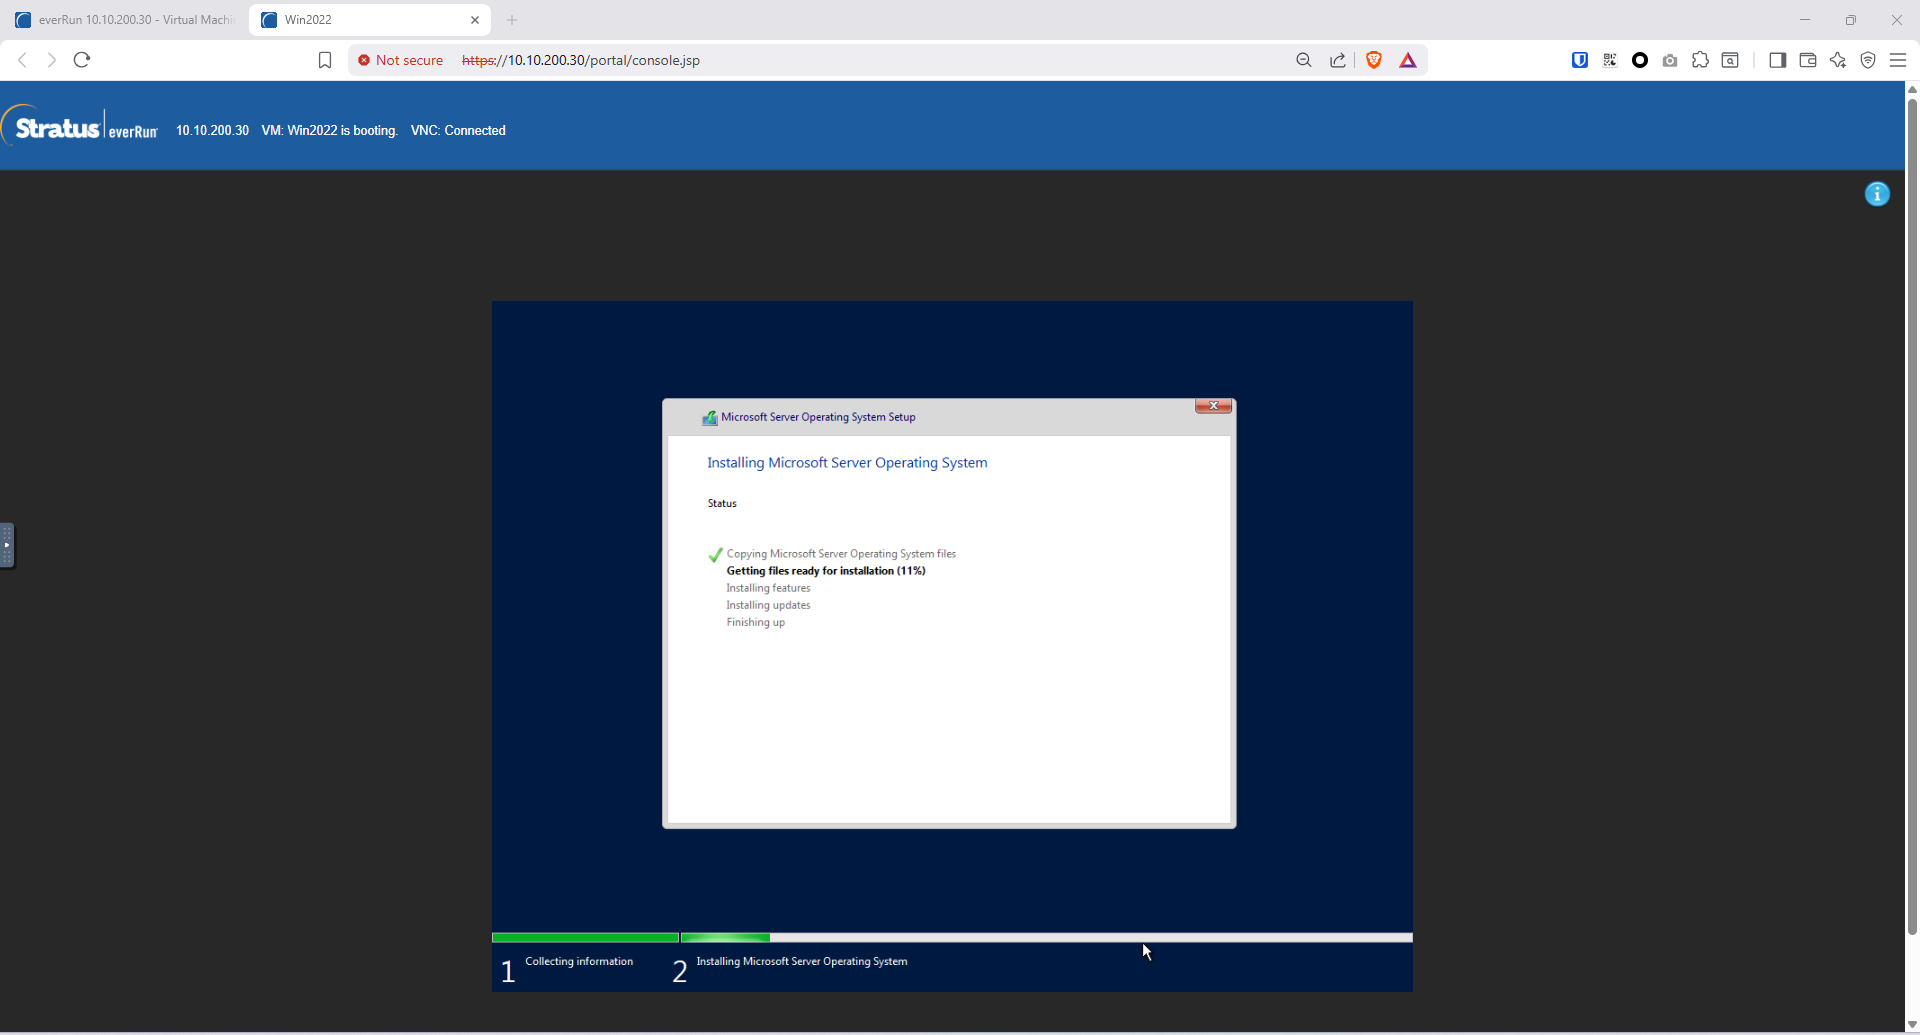Bookmark this page
This screenshot has width=1920, height=1035.
(x=325, y=60)
